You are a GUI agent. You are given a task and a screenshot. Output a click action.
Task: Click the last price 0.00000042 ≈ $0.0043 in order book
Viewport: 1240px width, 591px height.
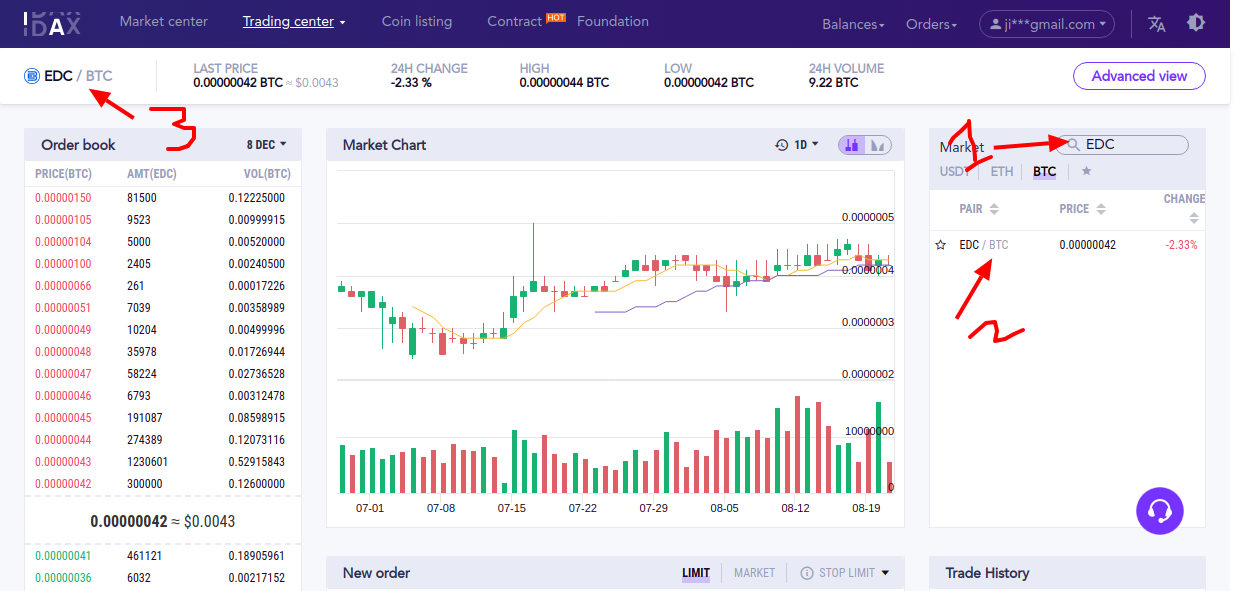pos(163,521)
